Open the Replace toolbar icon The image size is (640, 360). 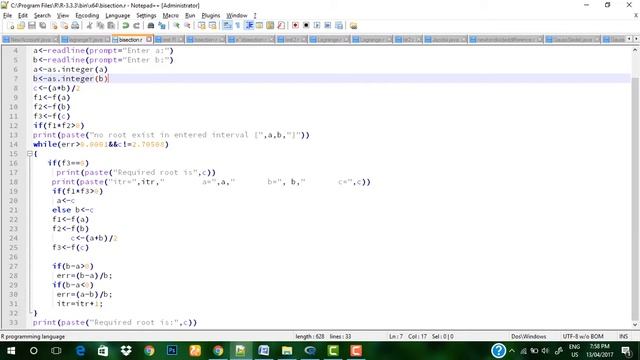click(x=162, y=26)
